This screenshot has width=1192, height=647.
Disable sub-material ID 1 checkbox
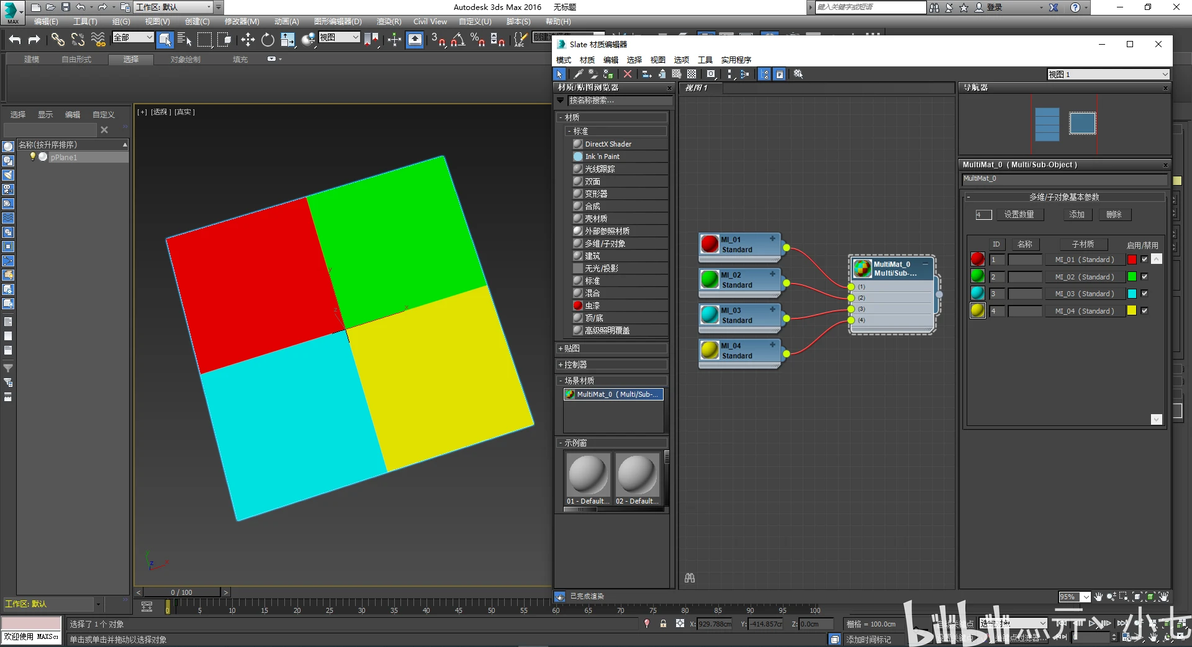coord(1145,259)
